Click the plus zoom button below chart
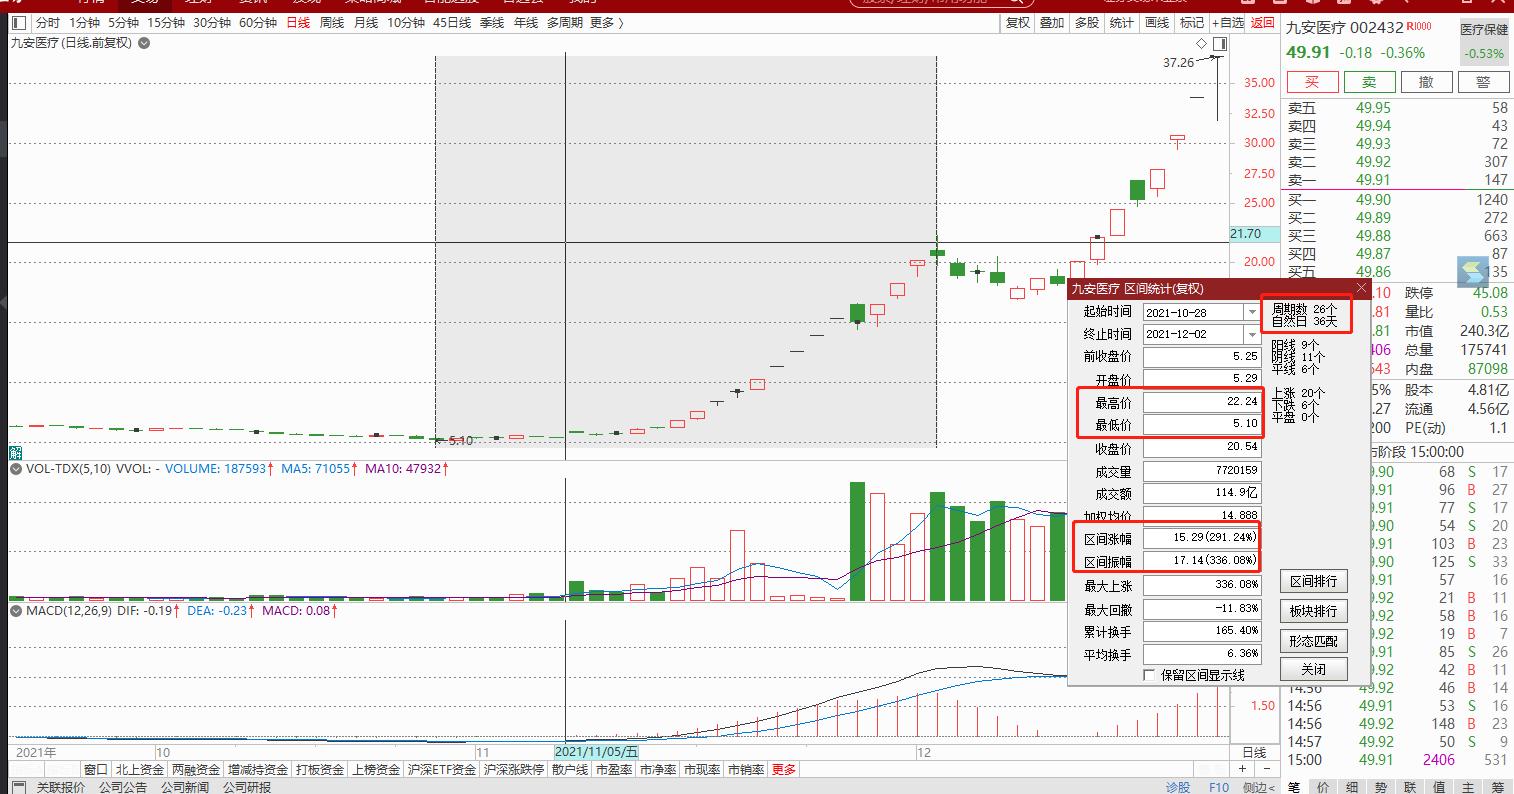Screen dimensions: 1514x794 [1242, 769]
